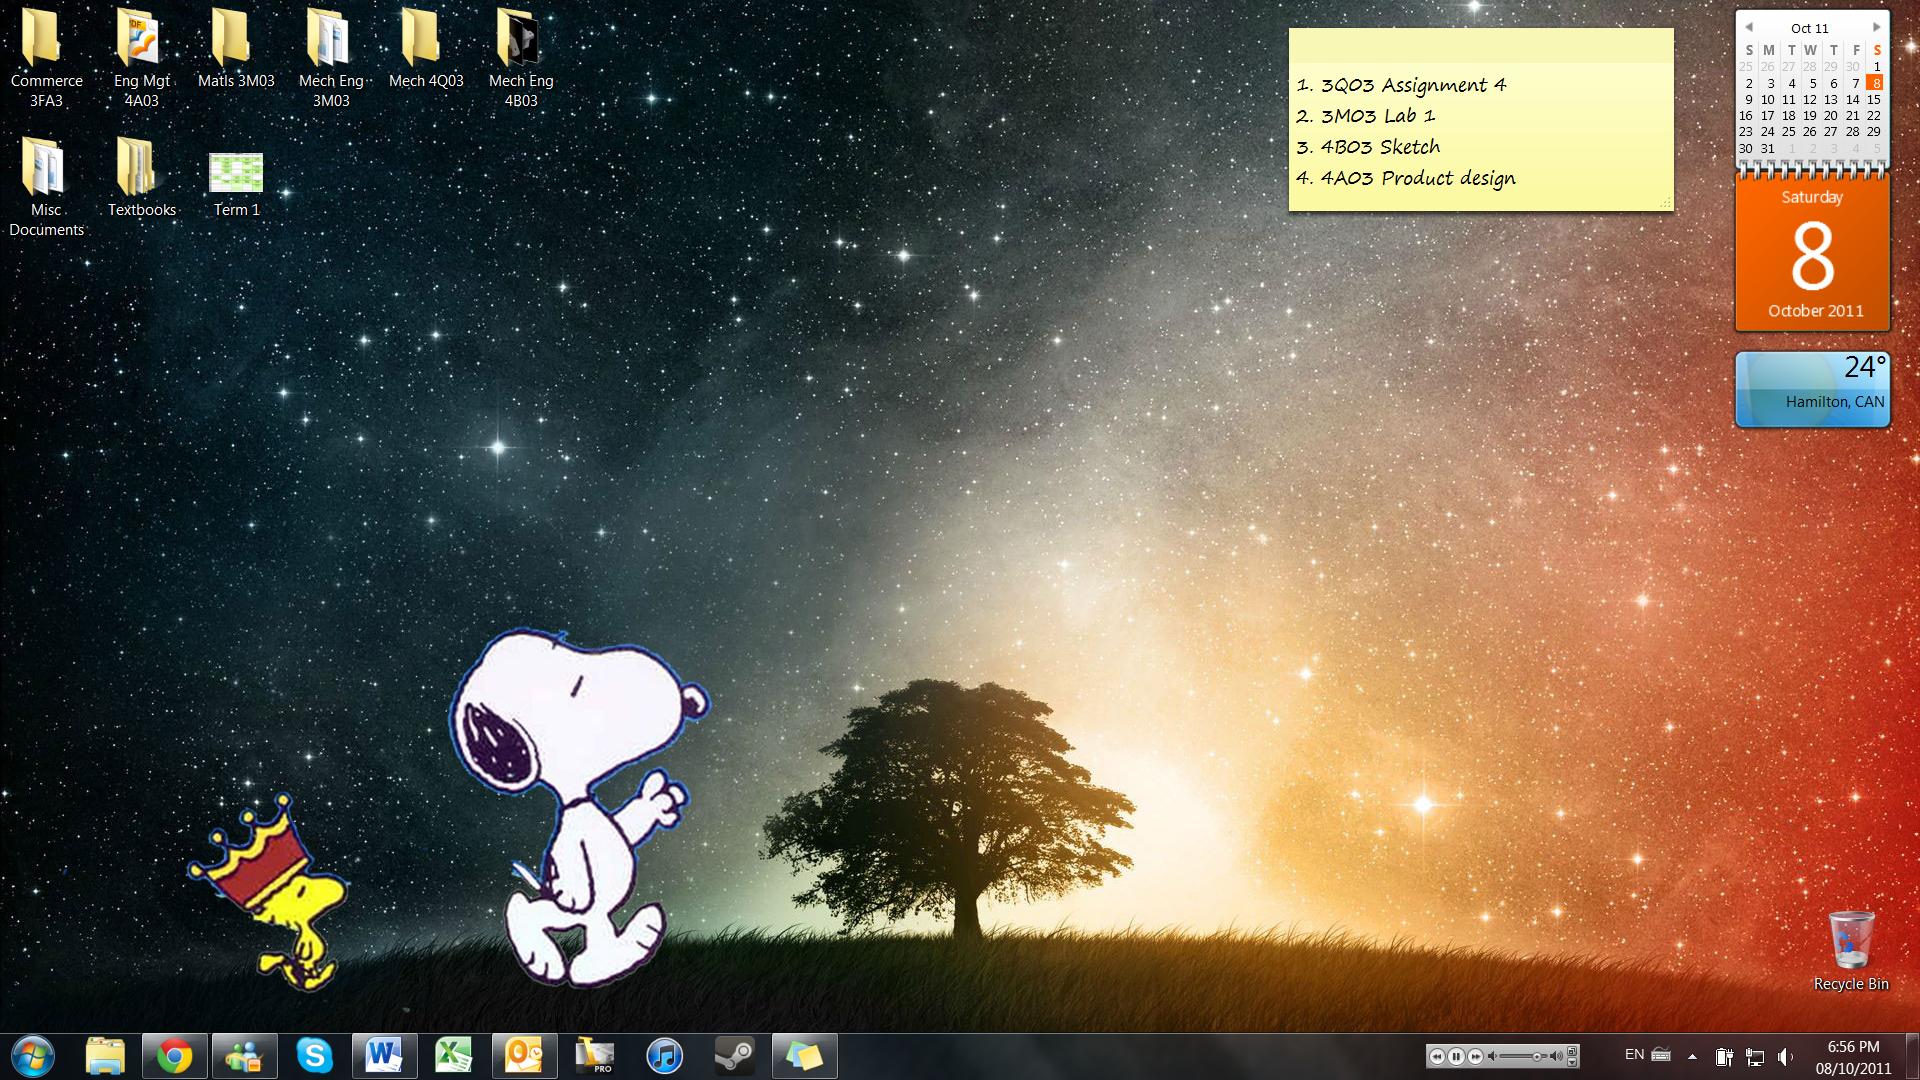Click the EN language indicator

click(1634, 1054)
